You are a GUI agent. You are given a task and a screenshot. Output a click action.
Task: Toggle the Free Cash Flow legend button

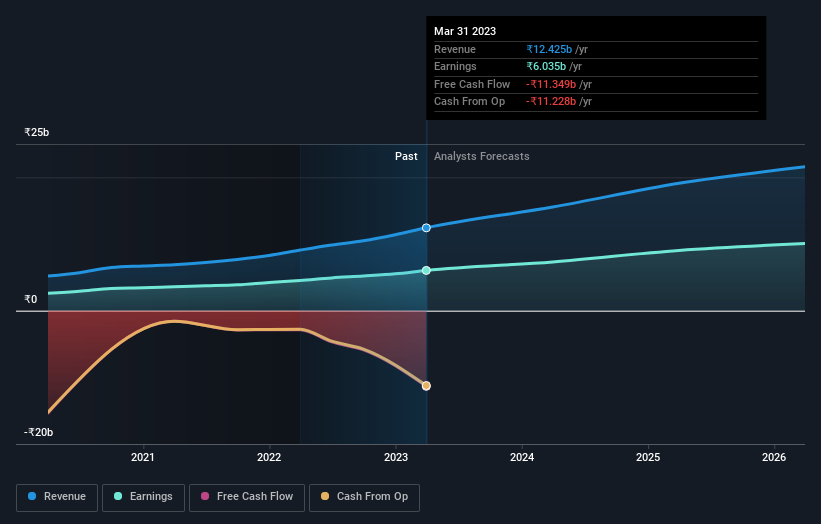(247, 497)
